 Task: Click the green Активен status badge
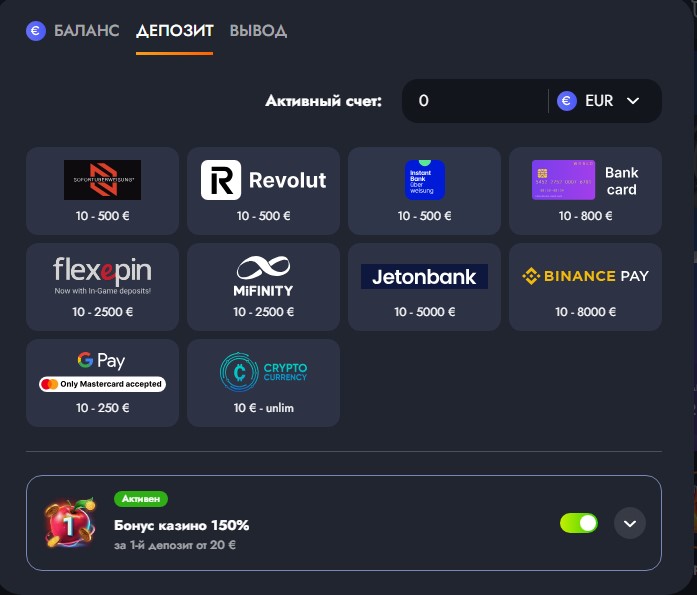pyautogui.click(x=141, y=499)
